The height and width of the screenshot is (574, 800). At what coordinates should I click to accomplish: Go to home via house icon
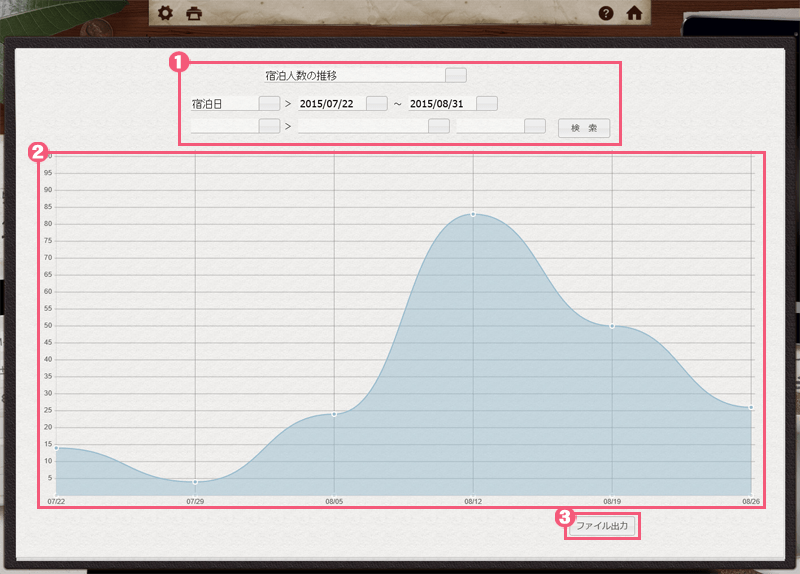633,14
